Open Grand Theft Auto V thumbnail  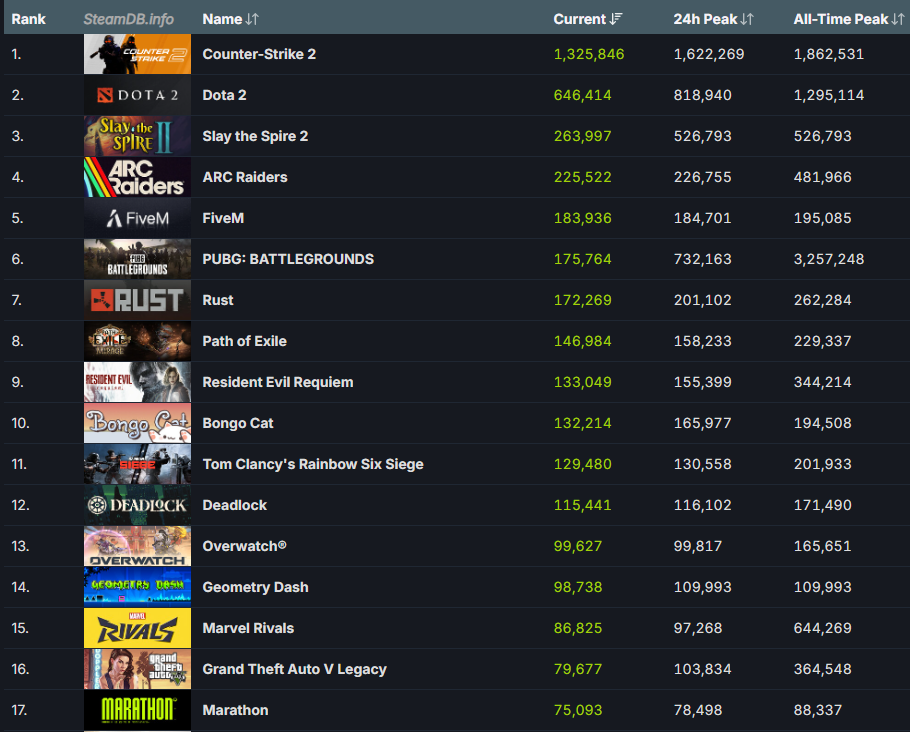coord(137,669)
